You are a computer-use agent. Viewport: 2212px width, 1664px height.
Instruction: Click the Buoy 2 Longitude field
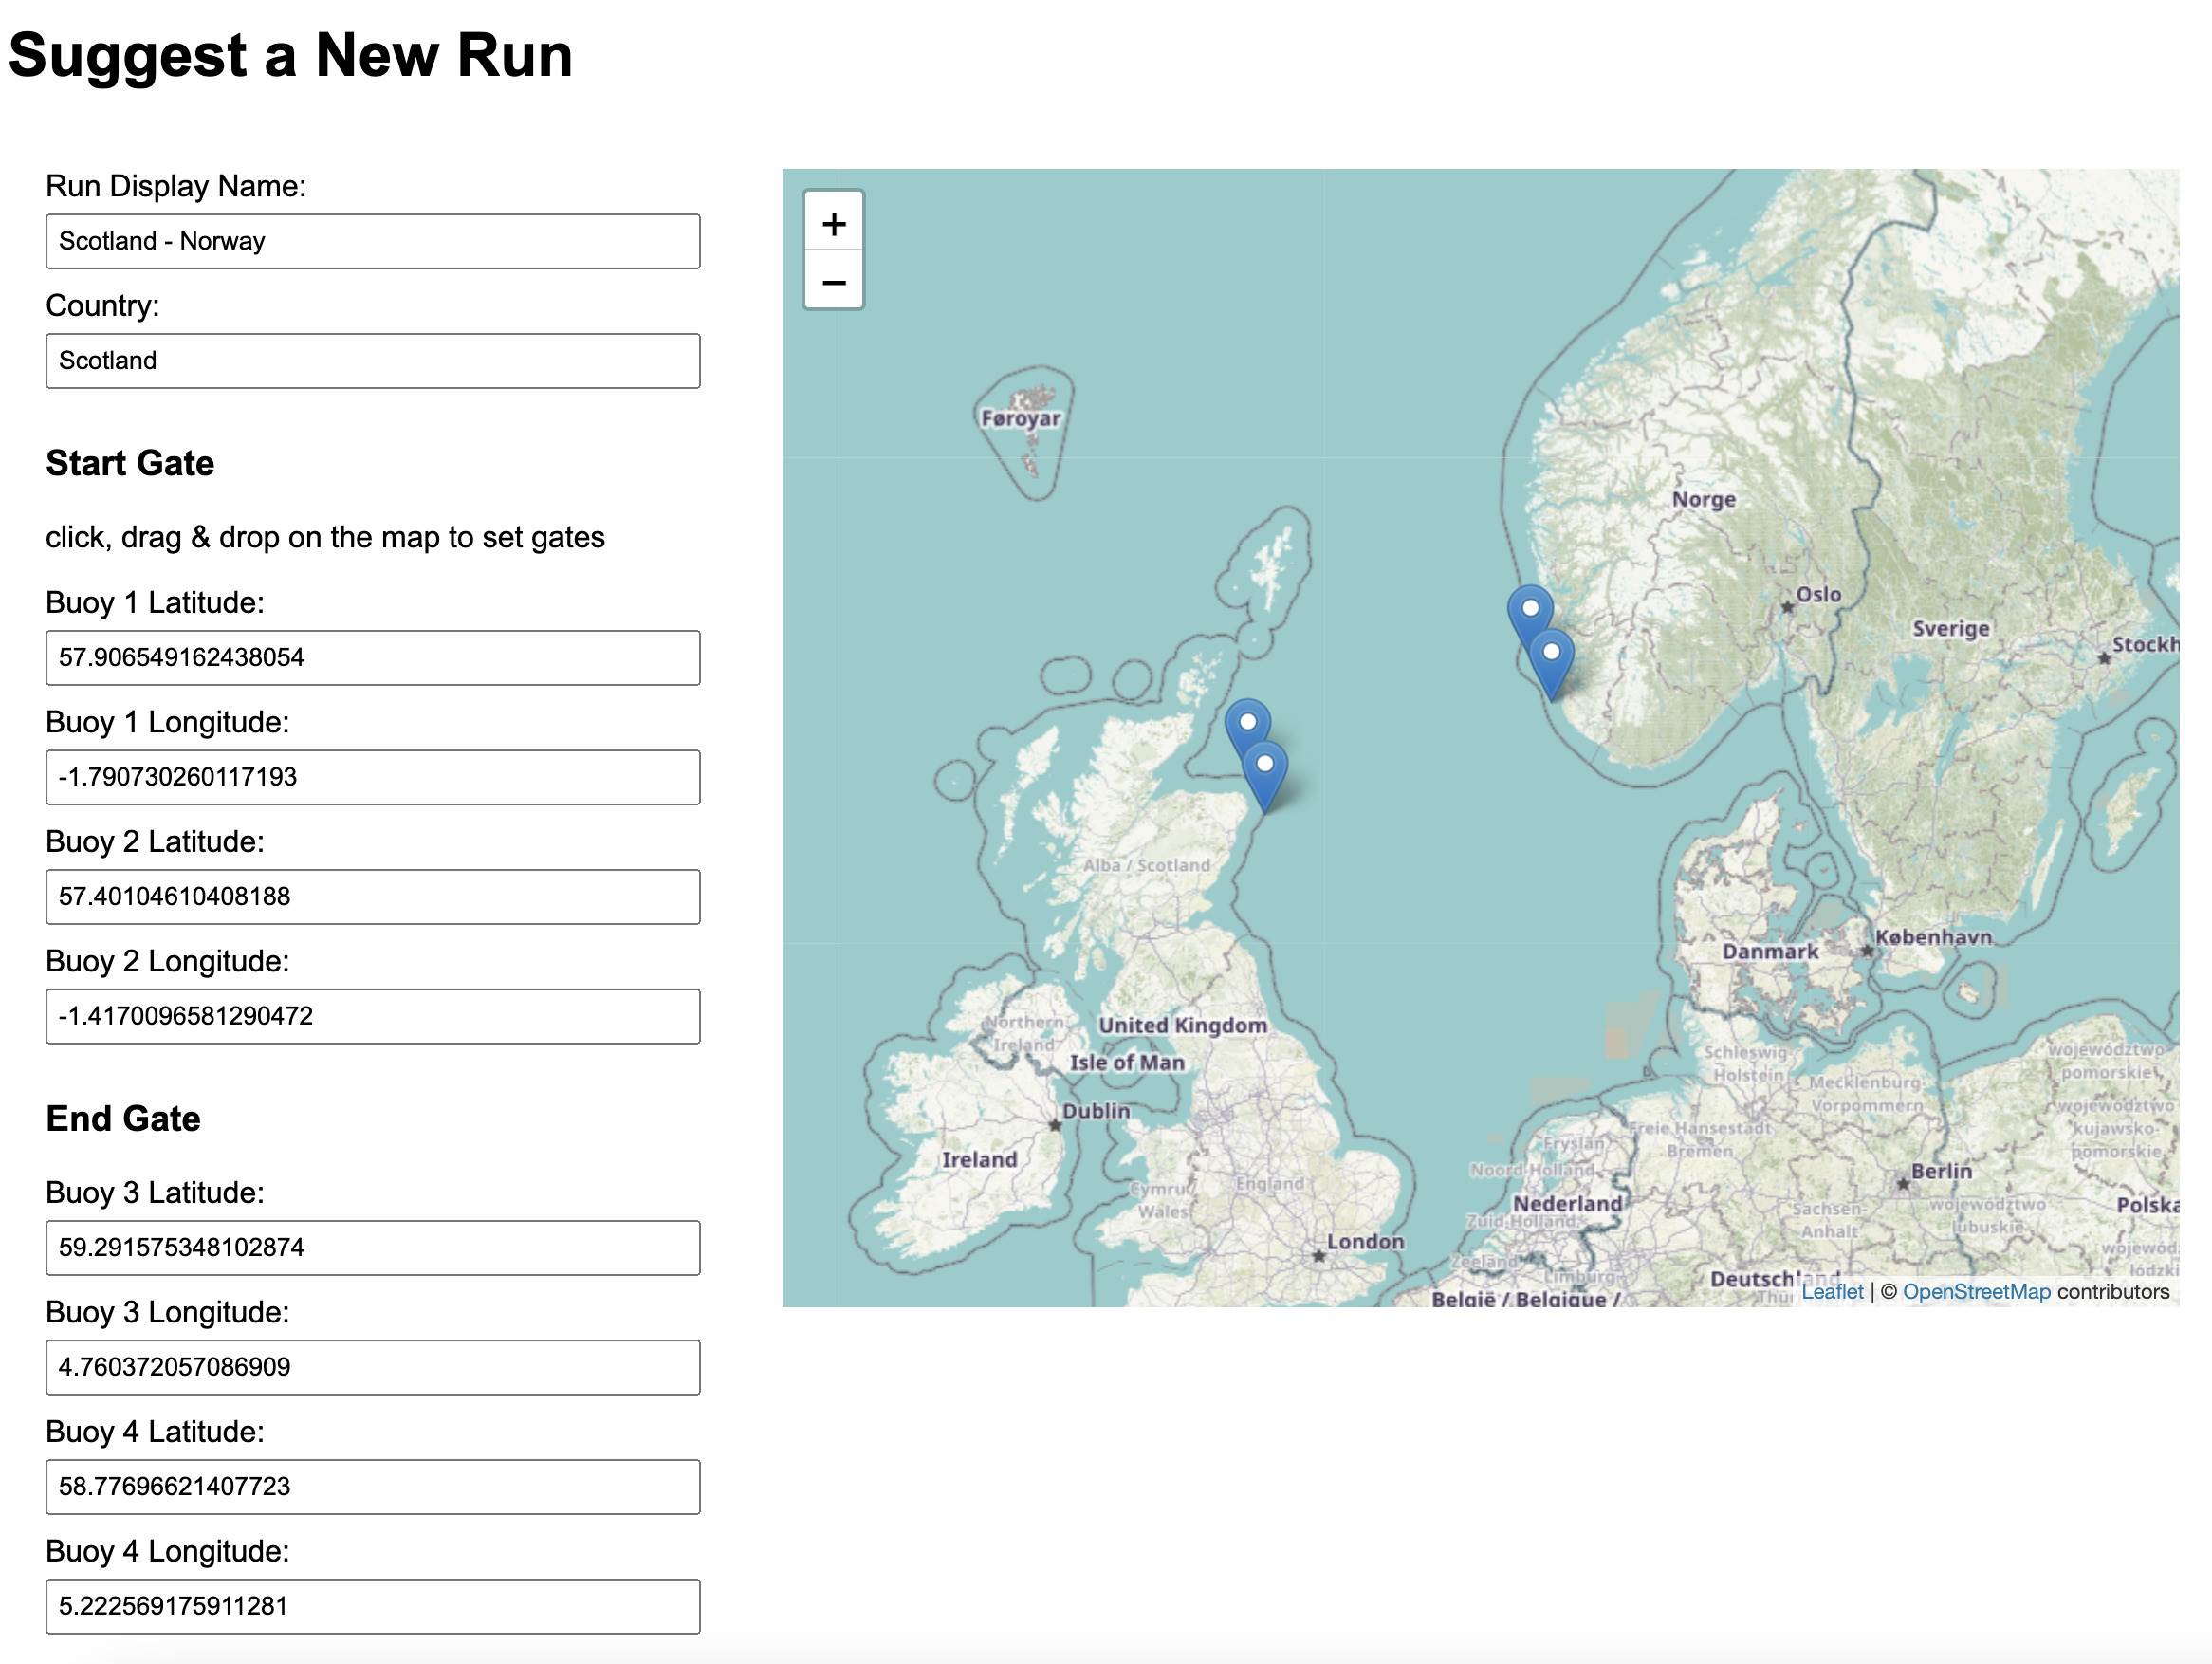372,1016
